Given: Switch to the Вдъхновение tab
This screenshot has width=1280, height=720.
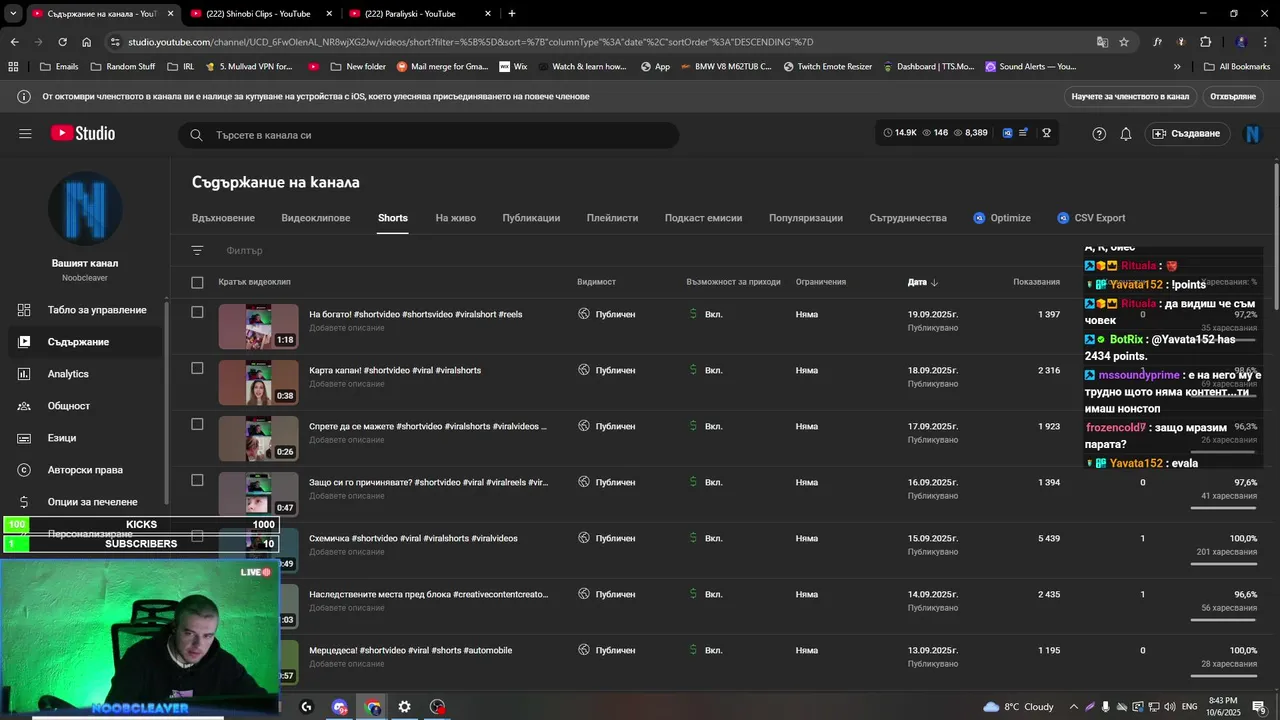Looking at the screenshot, I should tap(223, 218).
